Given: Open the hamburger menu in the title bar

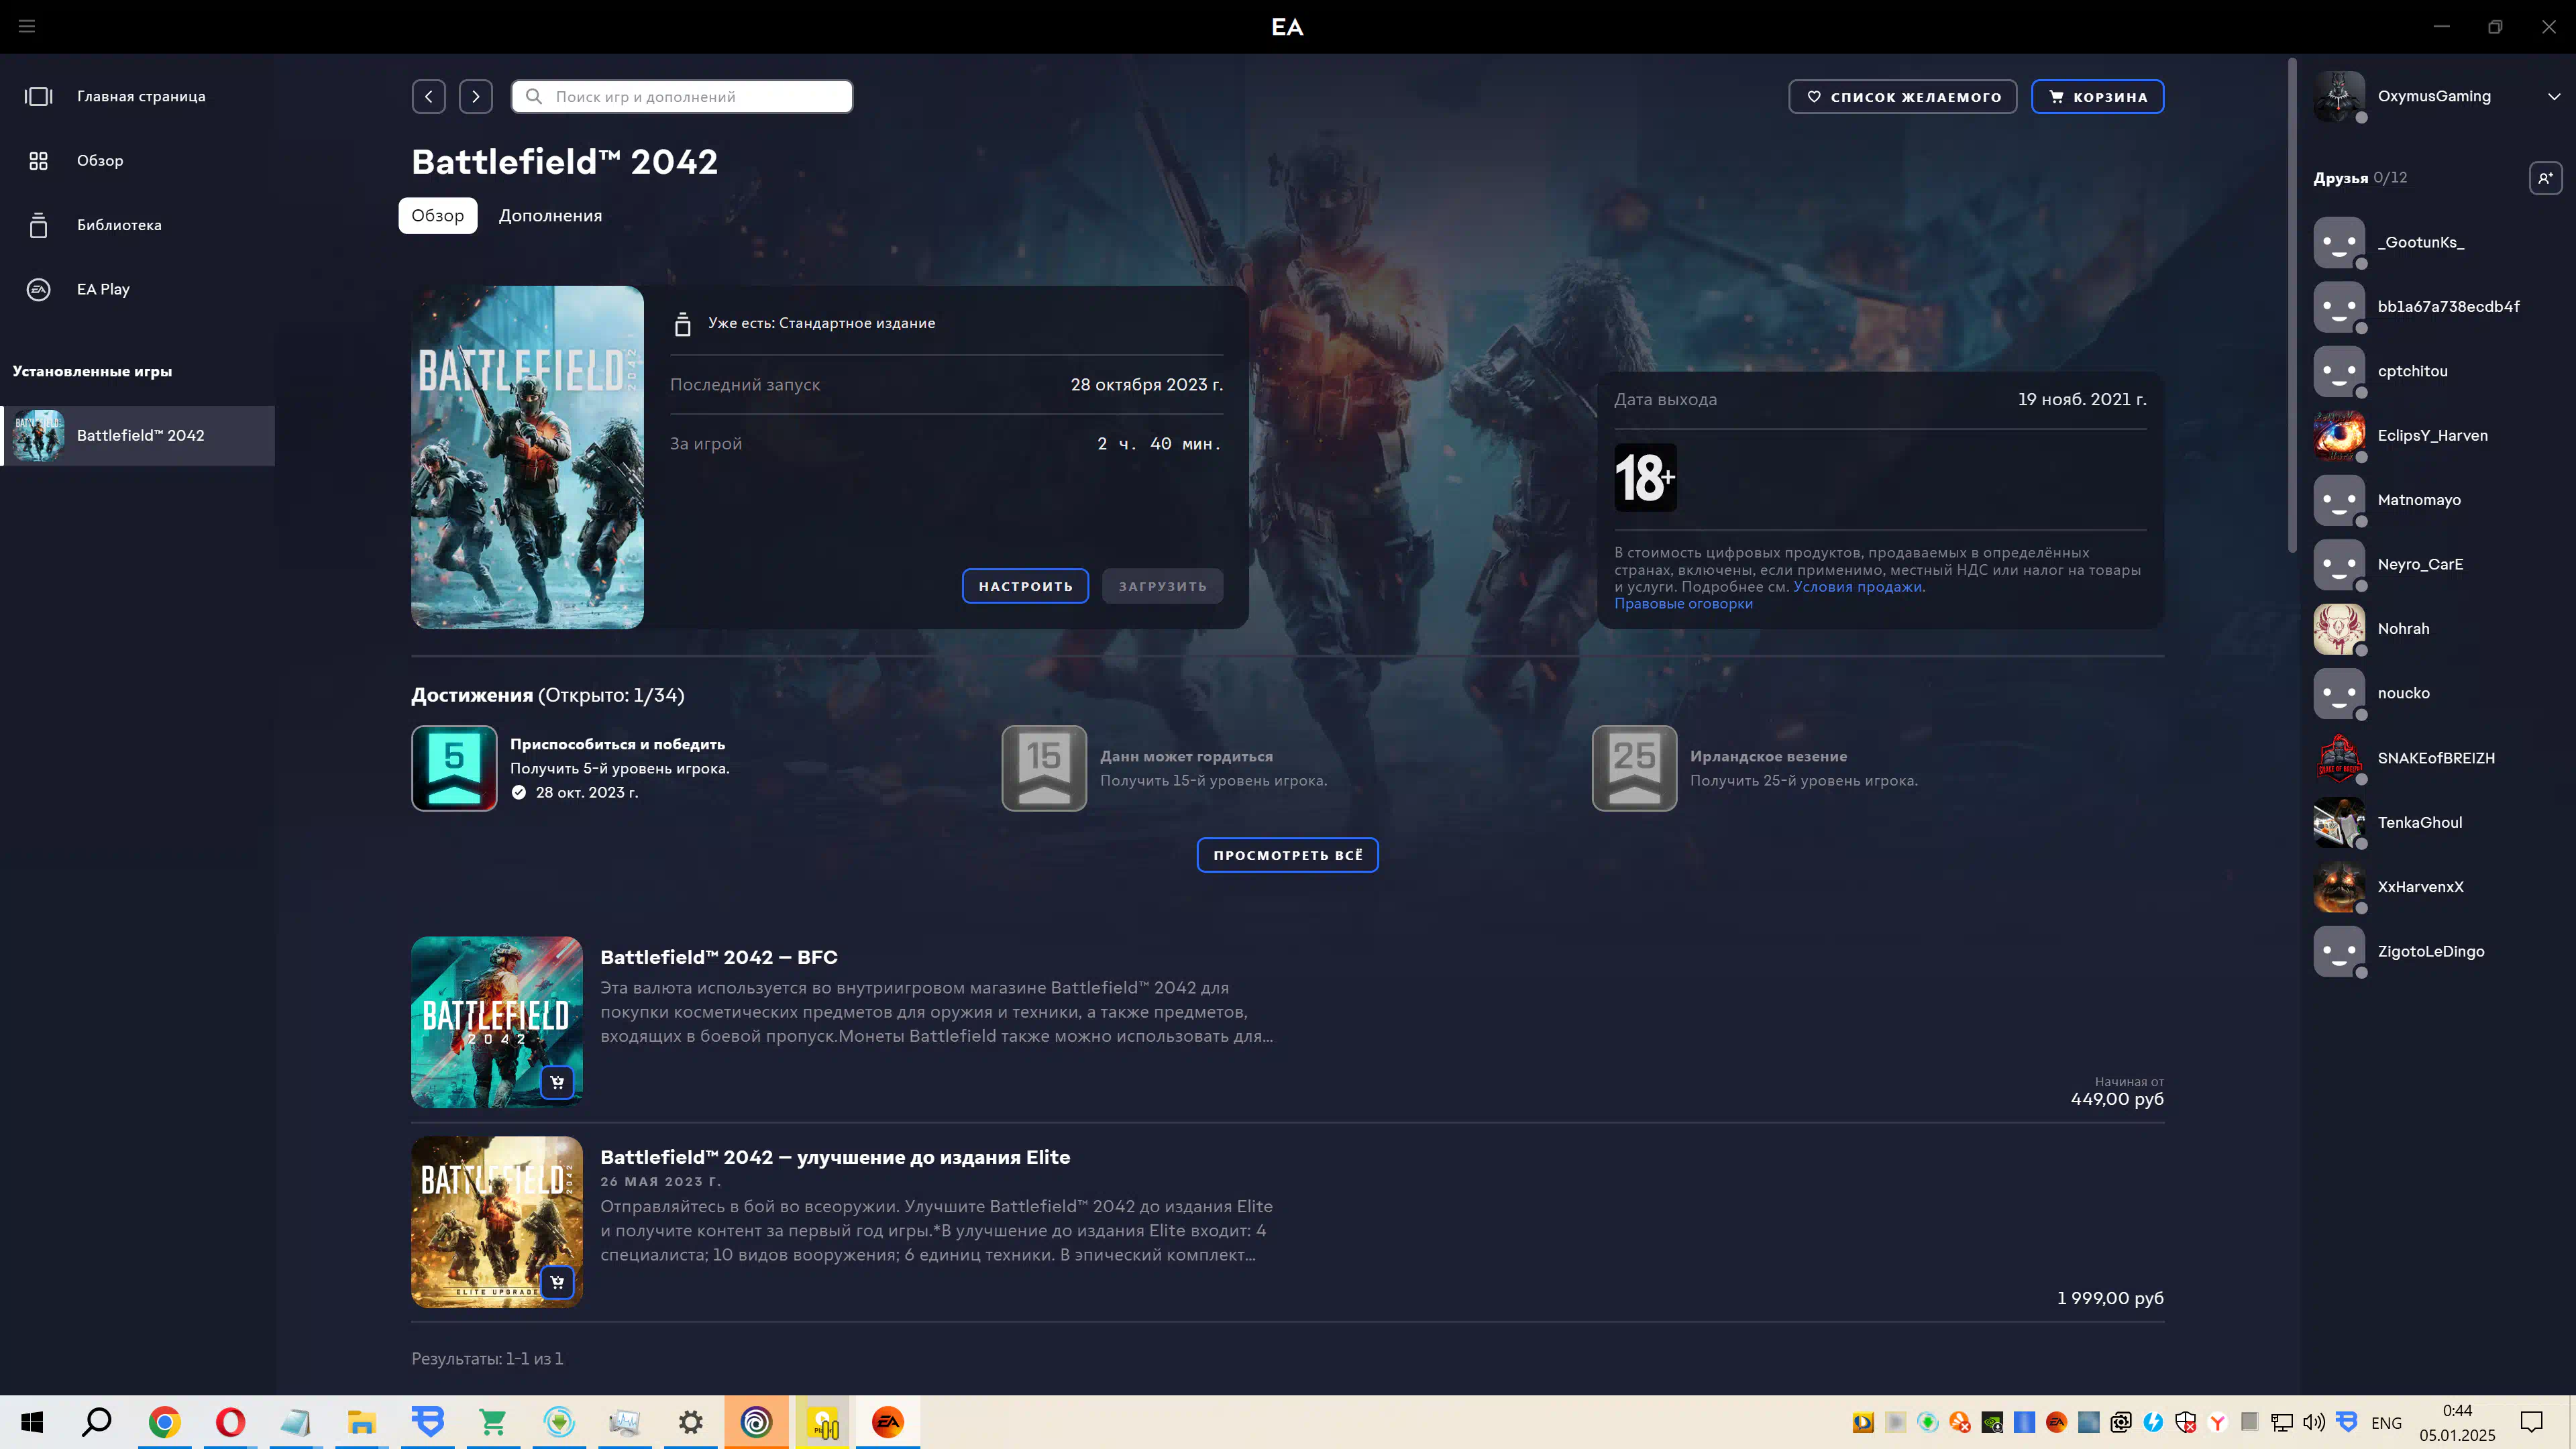Looking at the screenshot, I should (27, 26).
